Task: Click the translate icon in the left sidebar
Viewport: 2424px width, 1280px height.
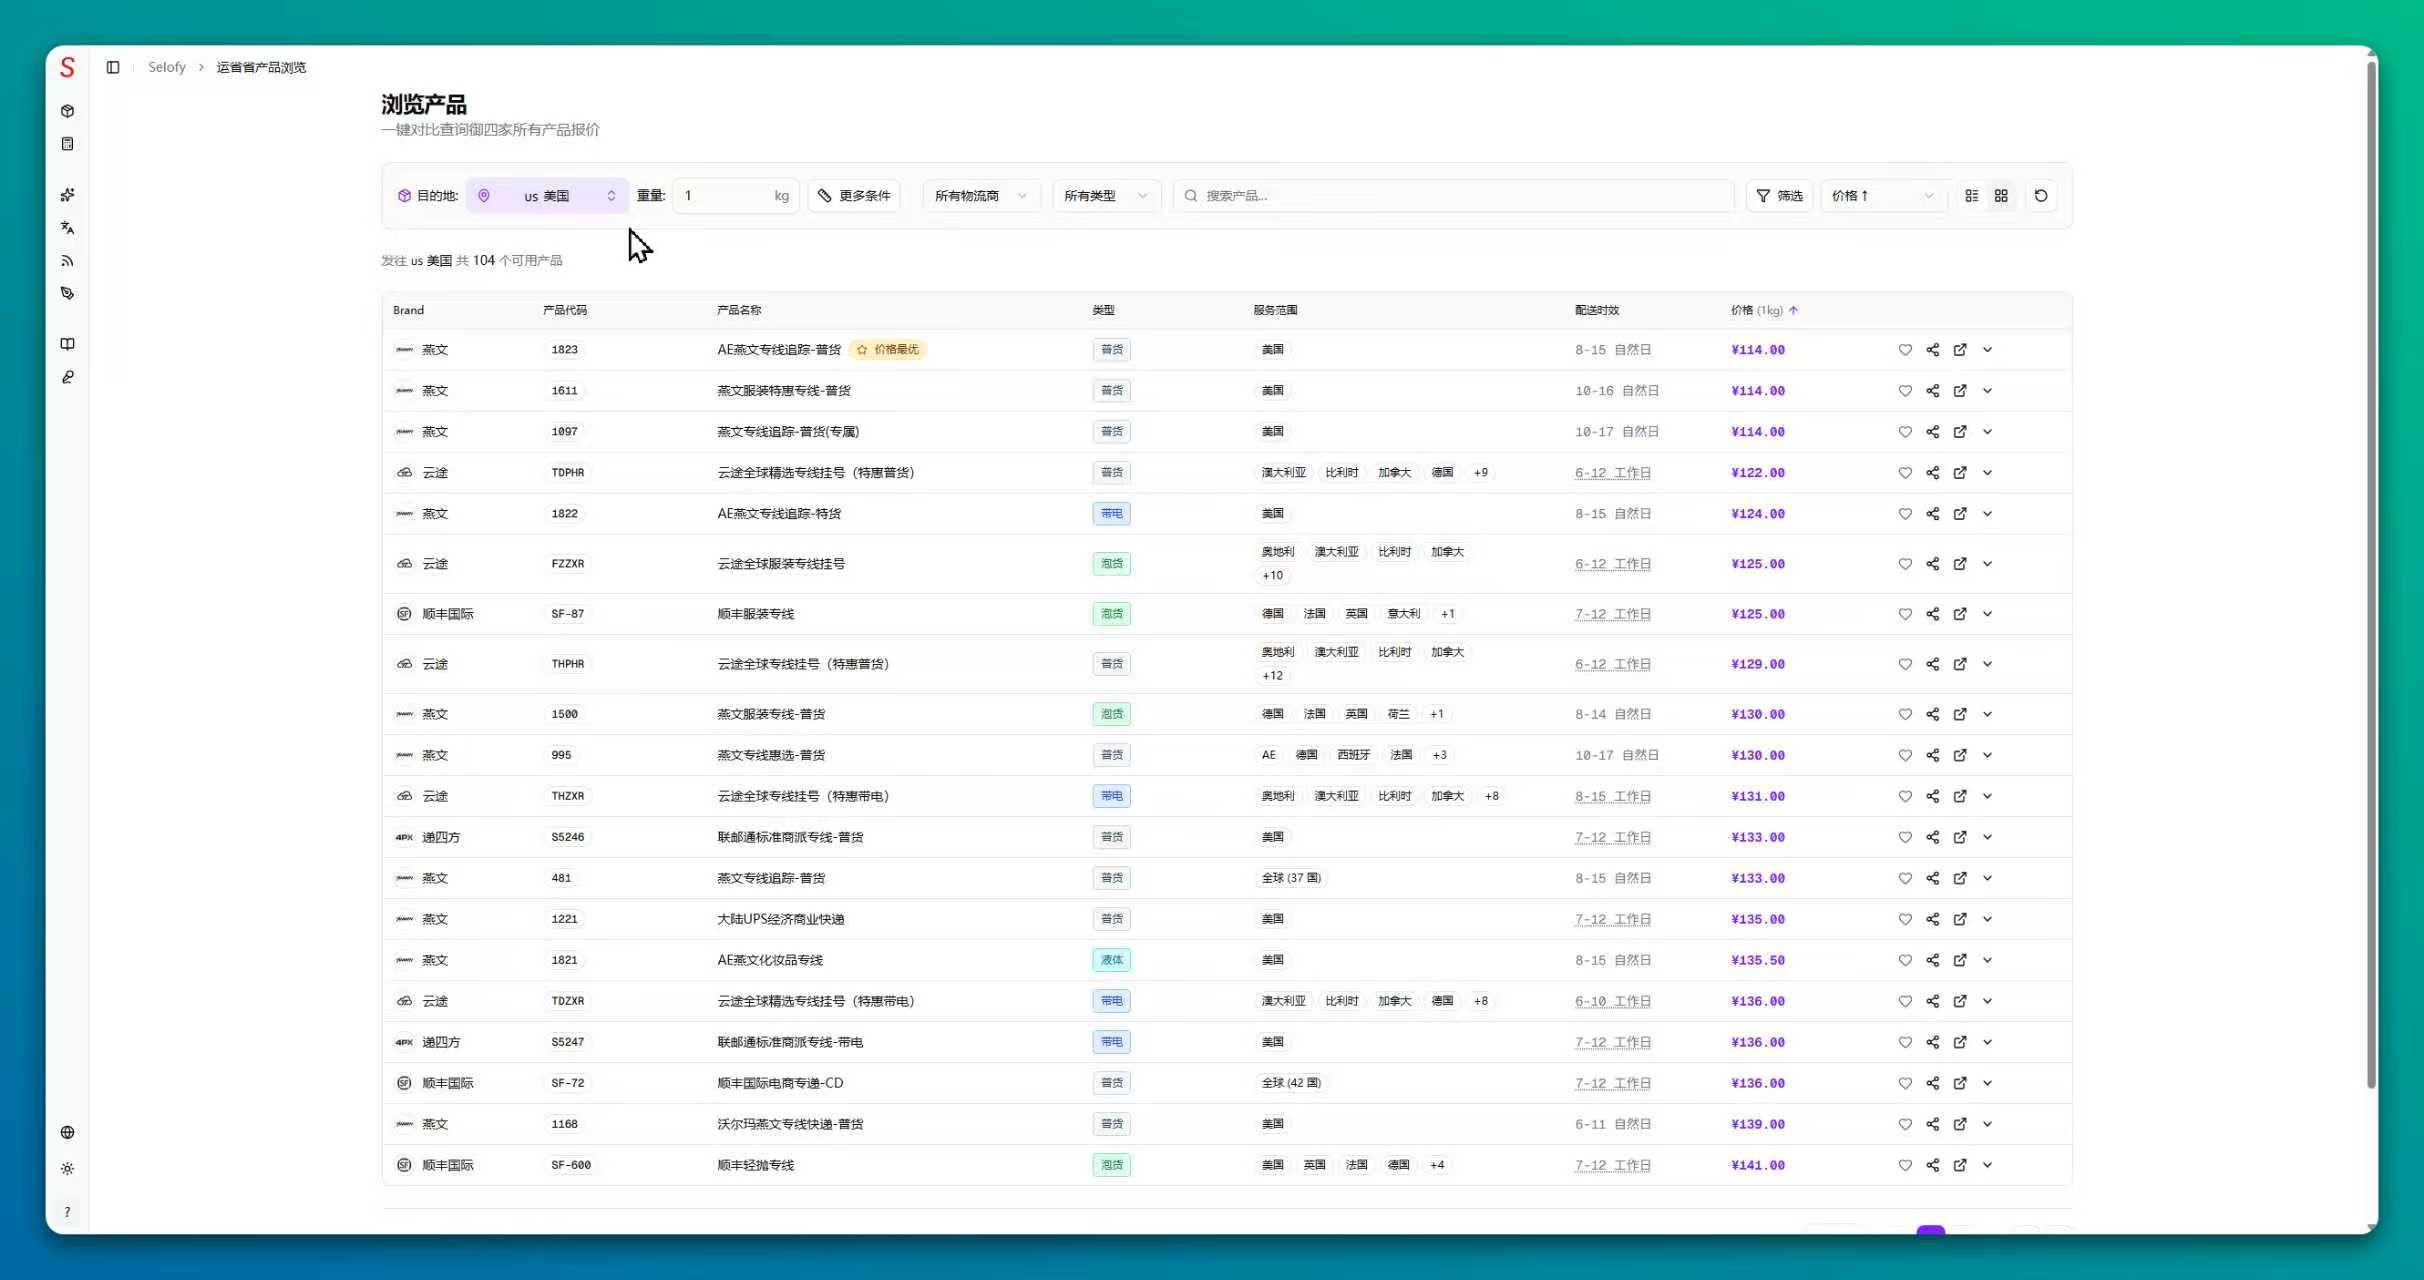Action: (x=67, y=228)
